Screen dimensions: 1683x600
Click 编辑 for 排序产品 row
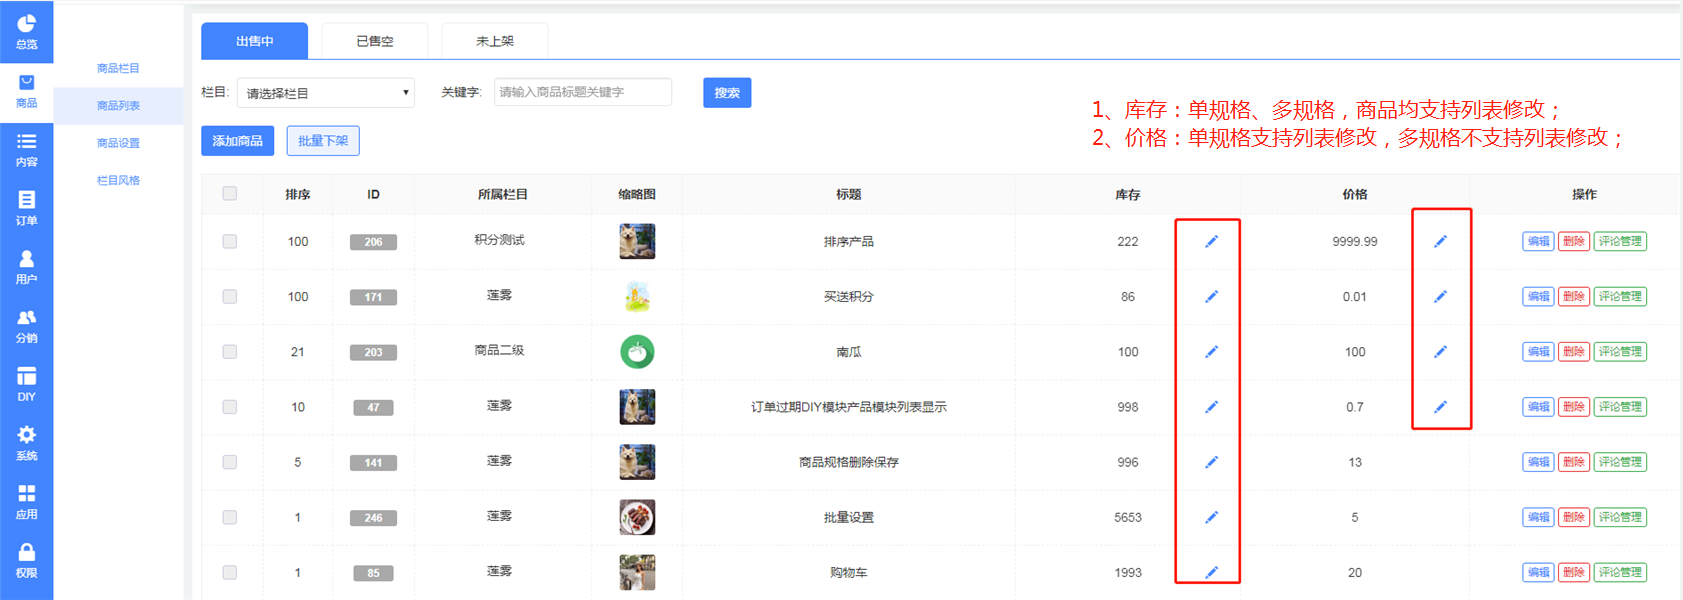(1538, 241)
